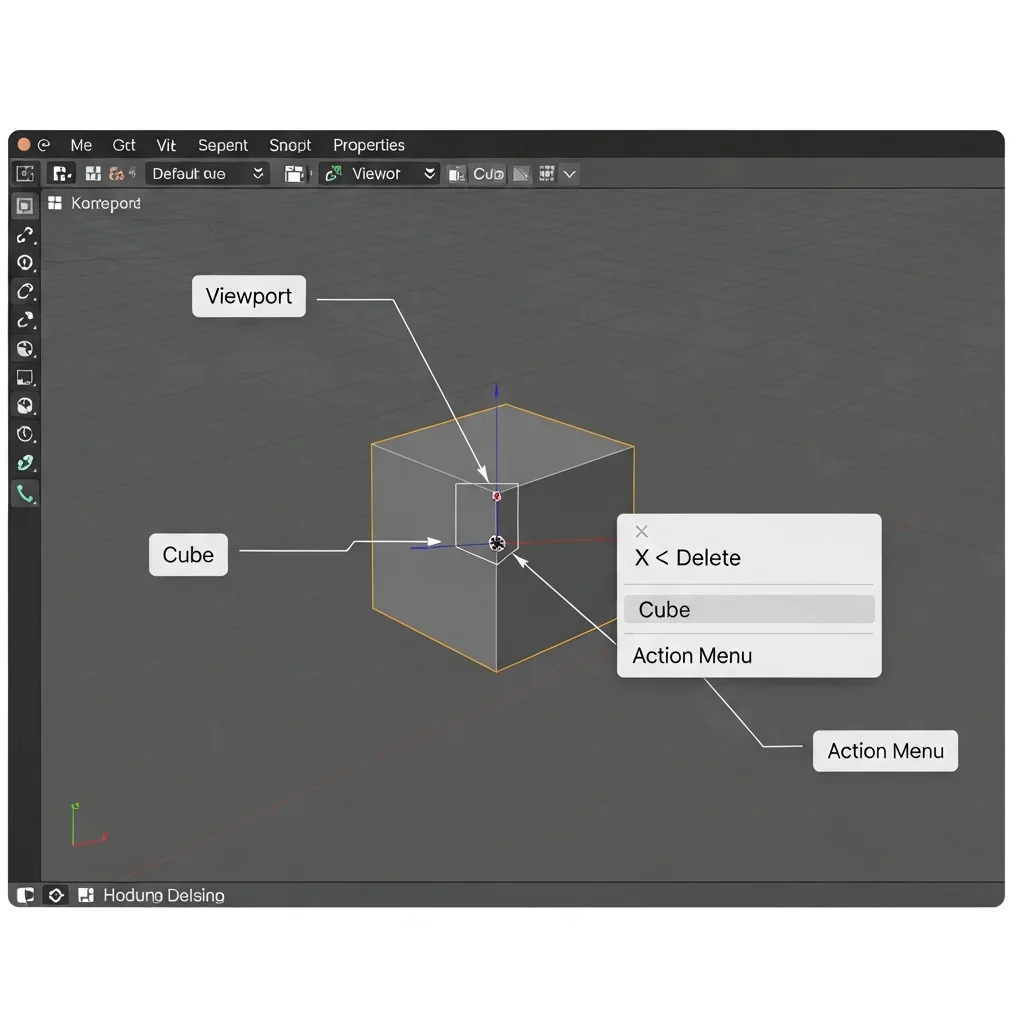Open the Gct menu
Image resolution: width=1024 pixels, height=1024 pixels.
pos(123,145)
